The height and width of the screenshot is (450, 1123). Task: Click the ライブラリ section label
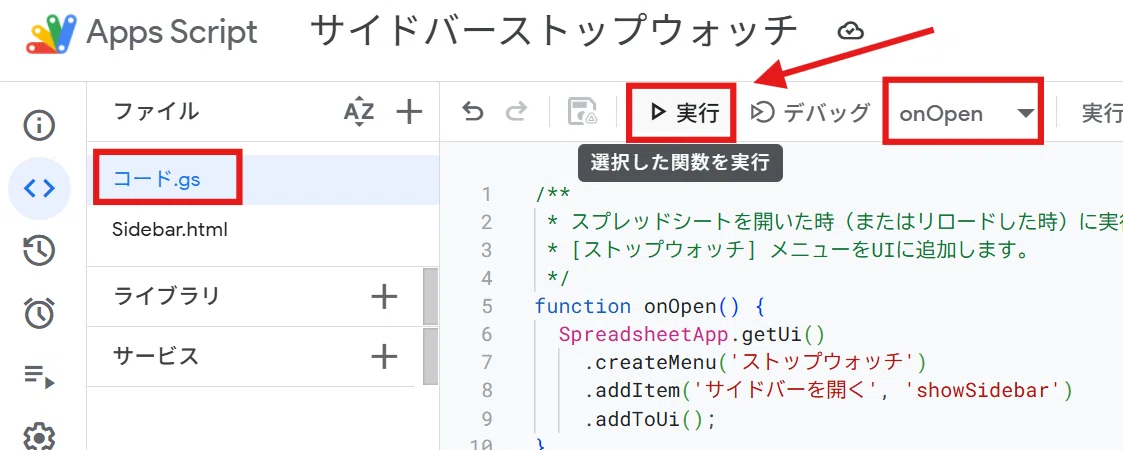pyautogui.click(x=166, y=296)
